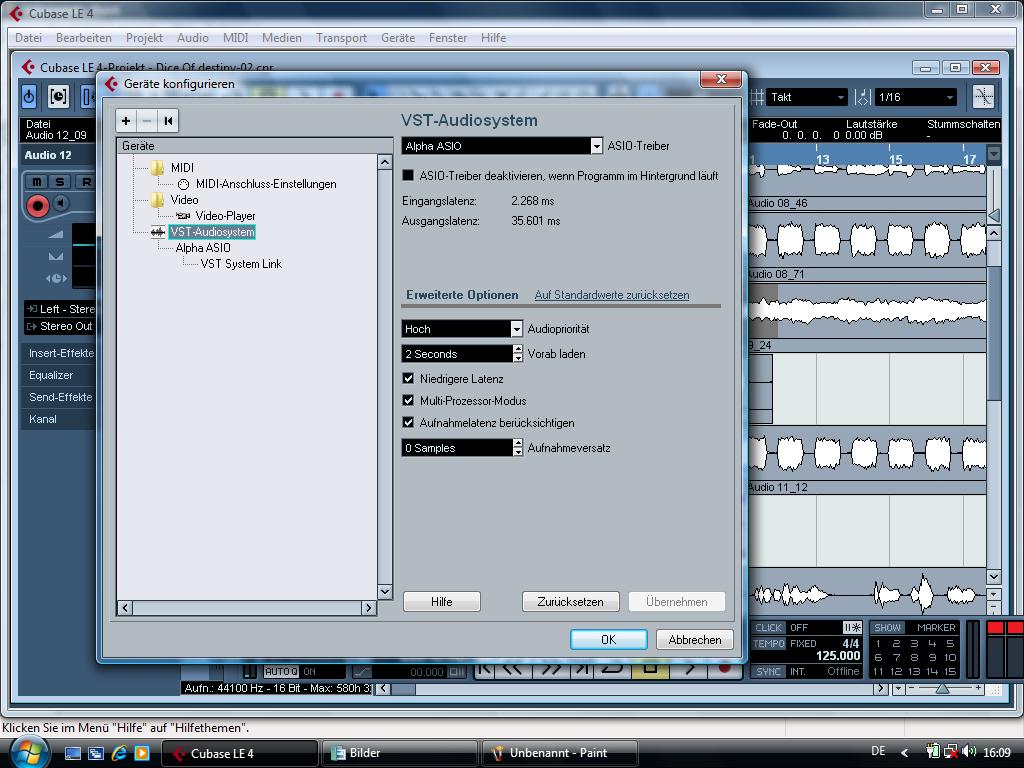Select VST-Audiosystem in the device tree
The height and width of the screenshot is (768, 1024).
pos(212,232)
